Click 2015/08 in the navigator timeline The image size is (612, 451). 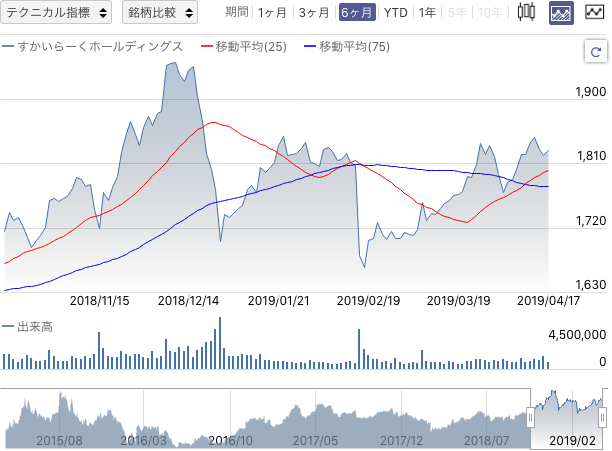click(59, 441)
